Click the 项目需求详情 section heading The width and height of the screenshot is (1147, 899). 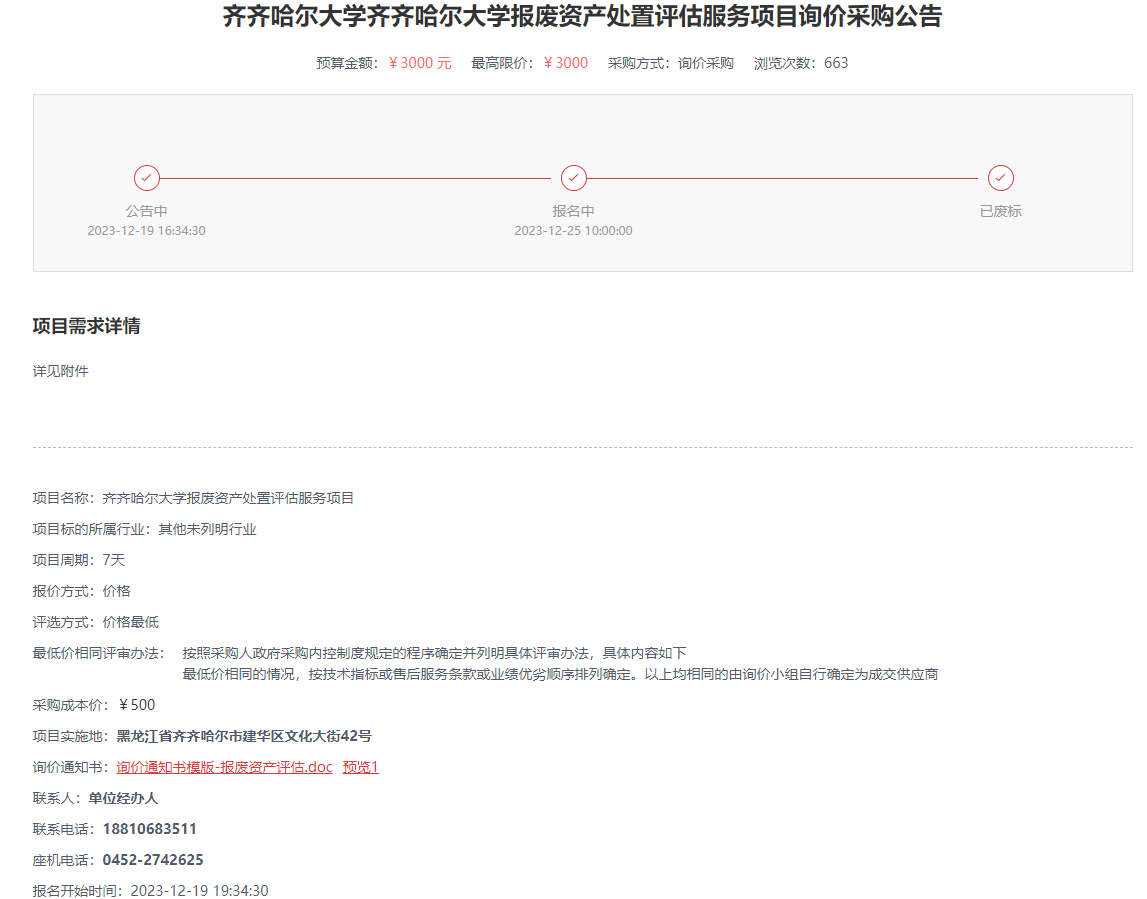86,327
